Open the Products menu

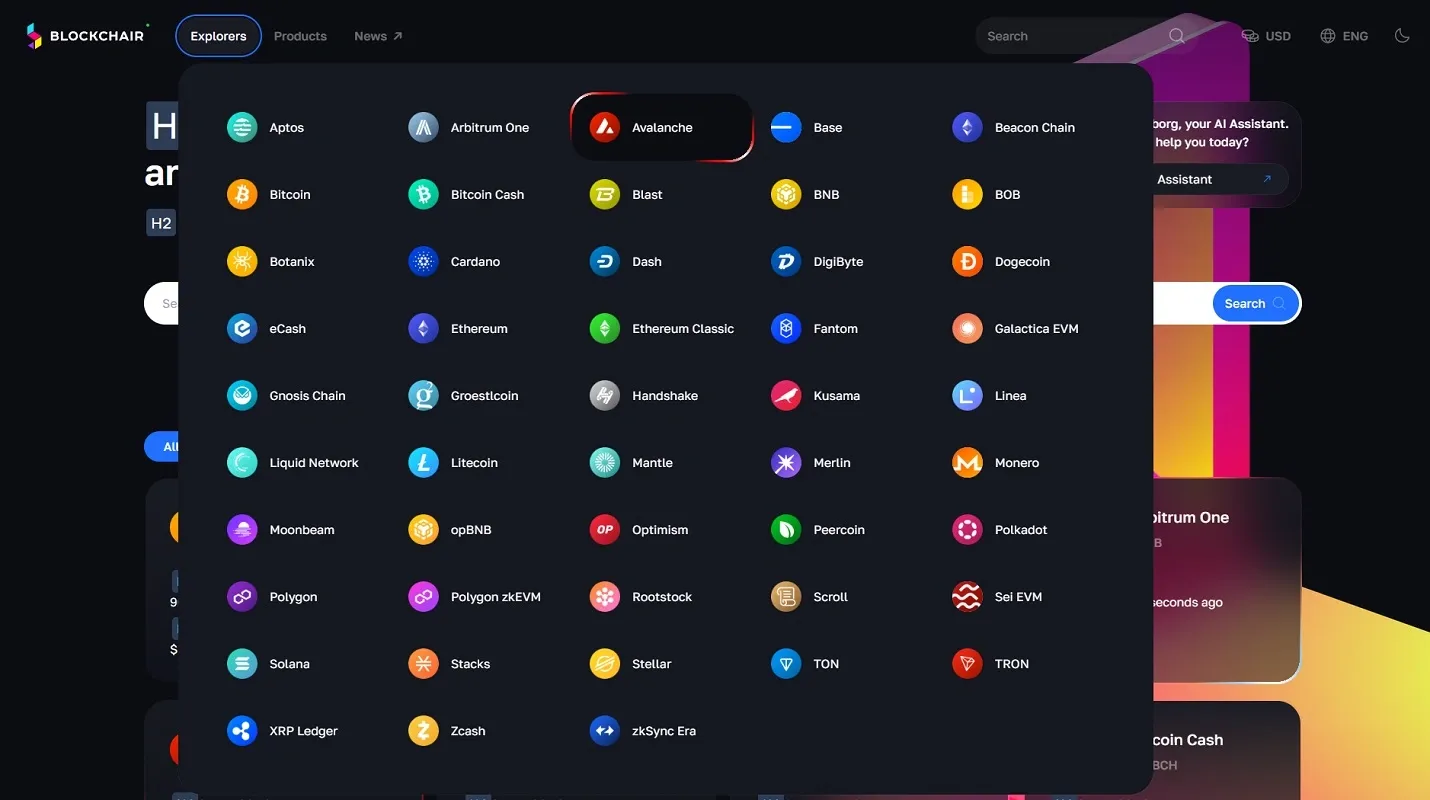[300, 36]
